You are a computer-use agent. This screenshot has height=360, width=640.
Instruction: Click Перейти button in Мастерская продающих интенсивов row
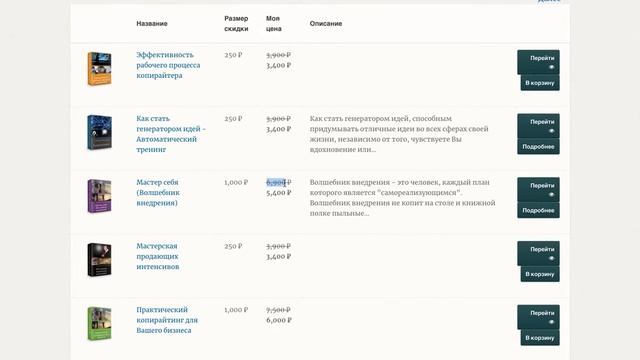tap(538, 253)
